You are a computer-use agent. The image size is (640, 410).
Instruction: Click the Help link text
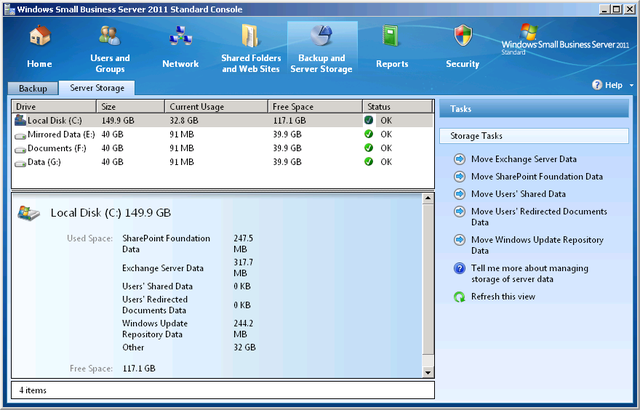point(613,85)
